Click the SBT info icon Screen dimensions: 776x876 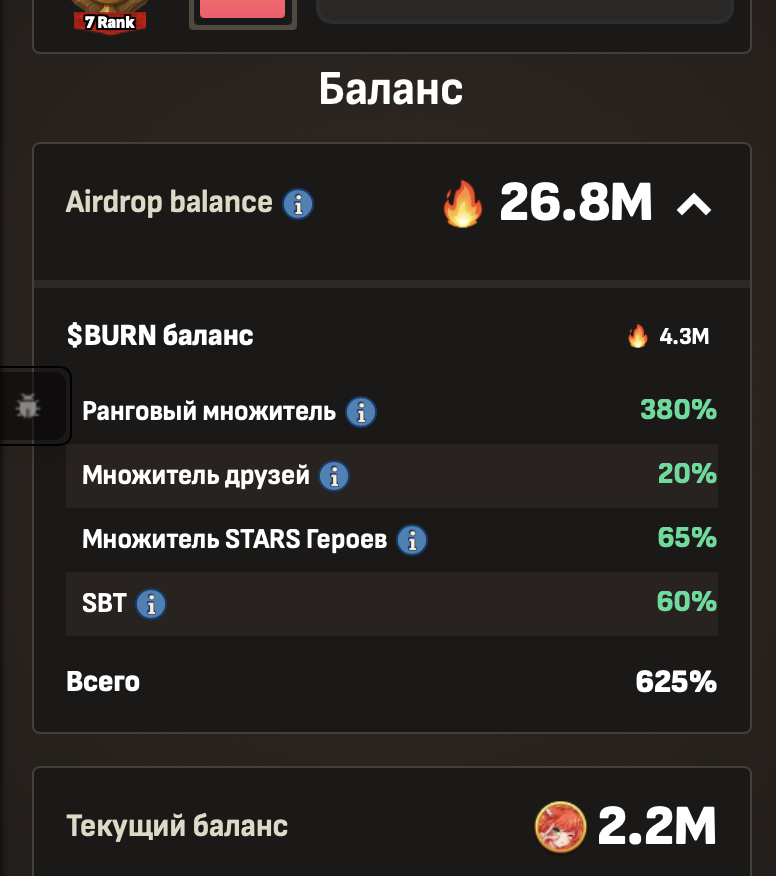point(151,603)
